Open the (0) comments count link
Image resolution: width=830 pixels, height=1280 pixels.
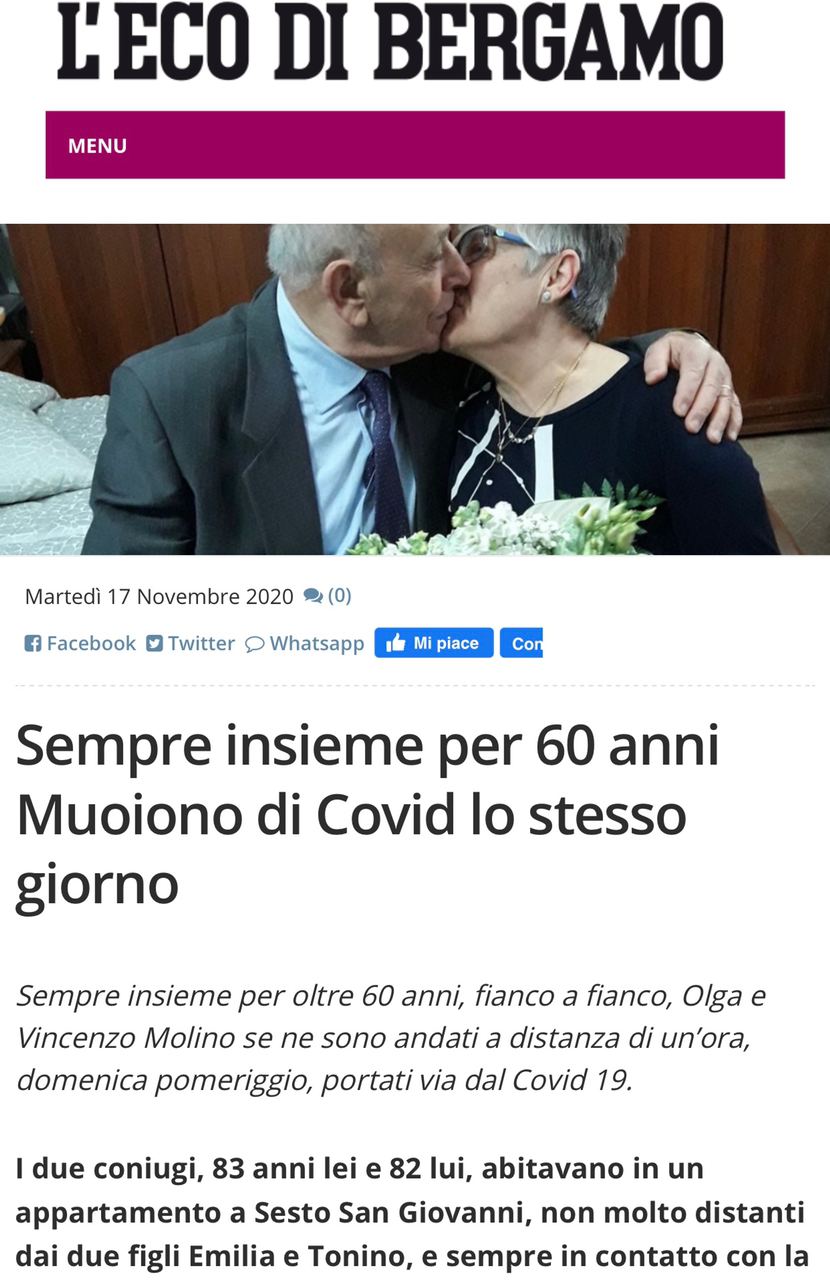click(340, 596)
